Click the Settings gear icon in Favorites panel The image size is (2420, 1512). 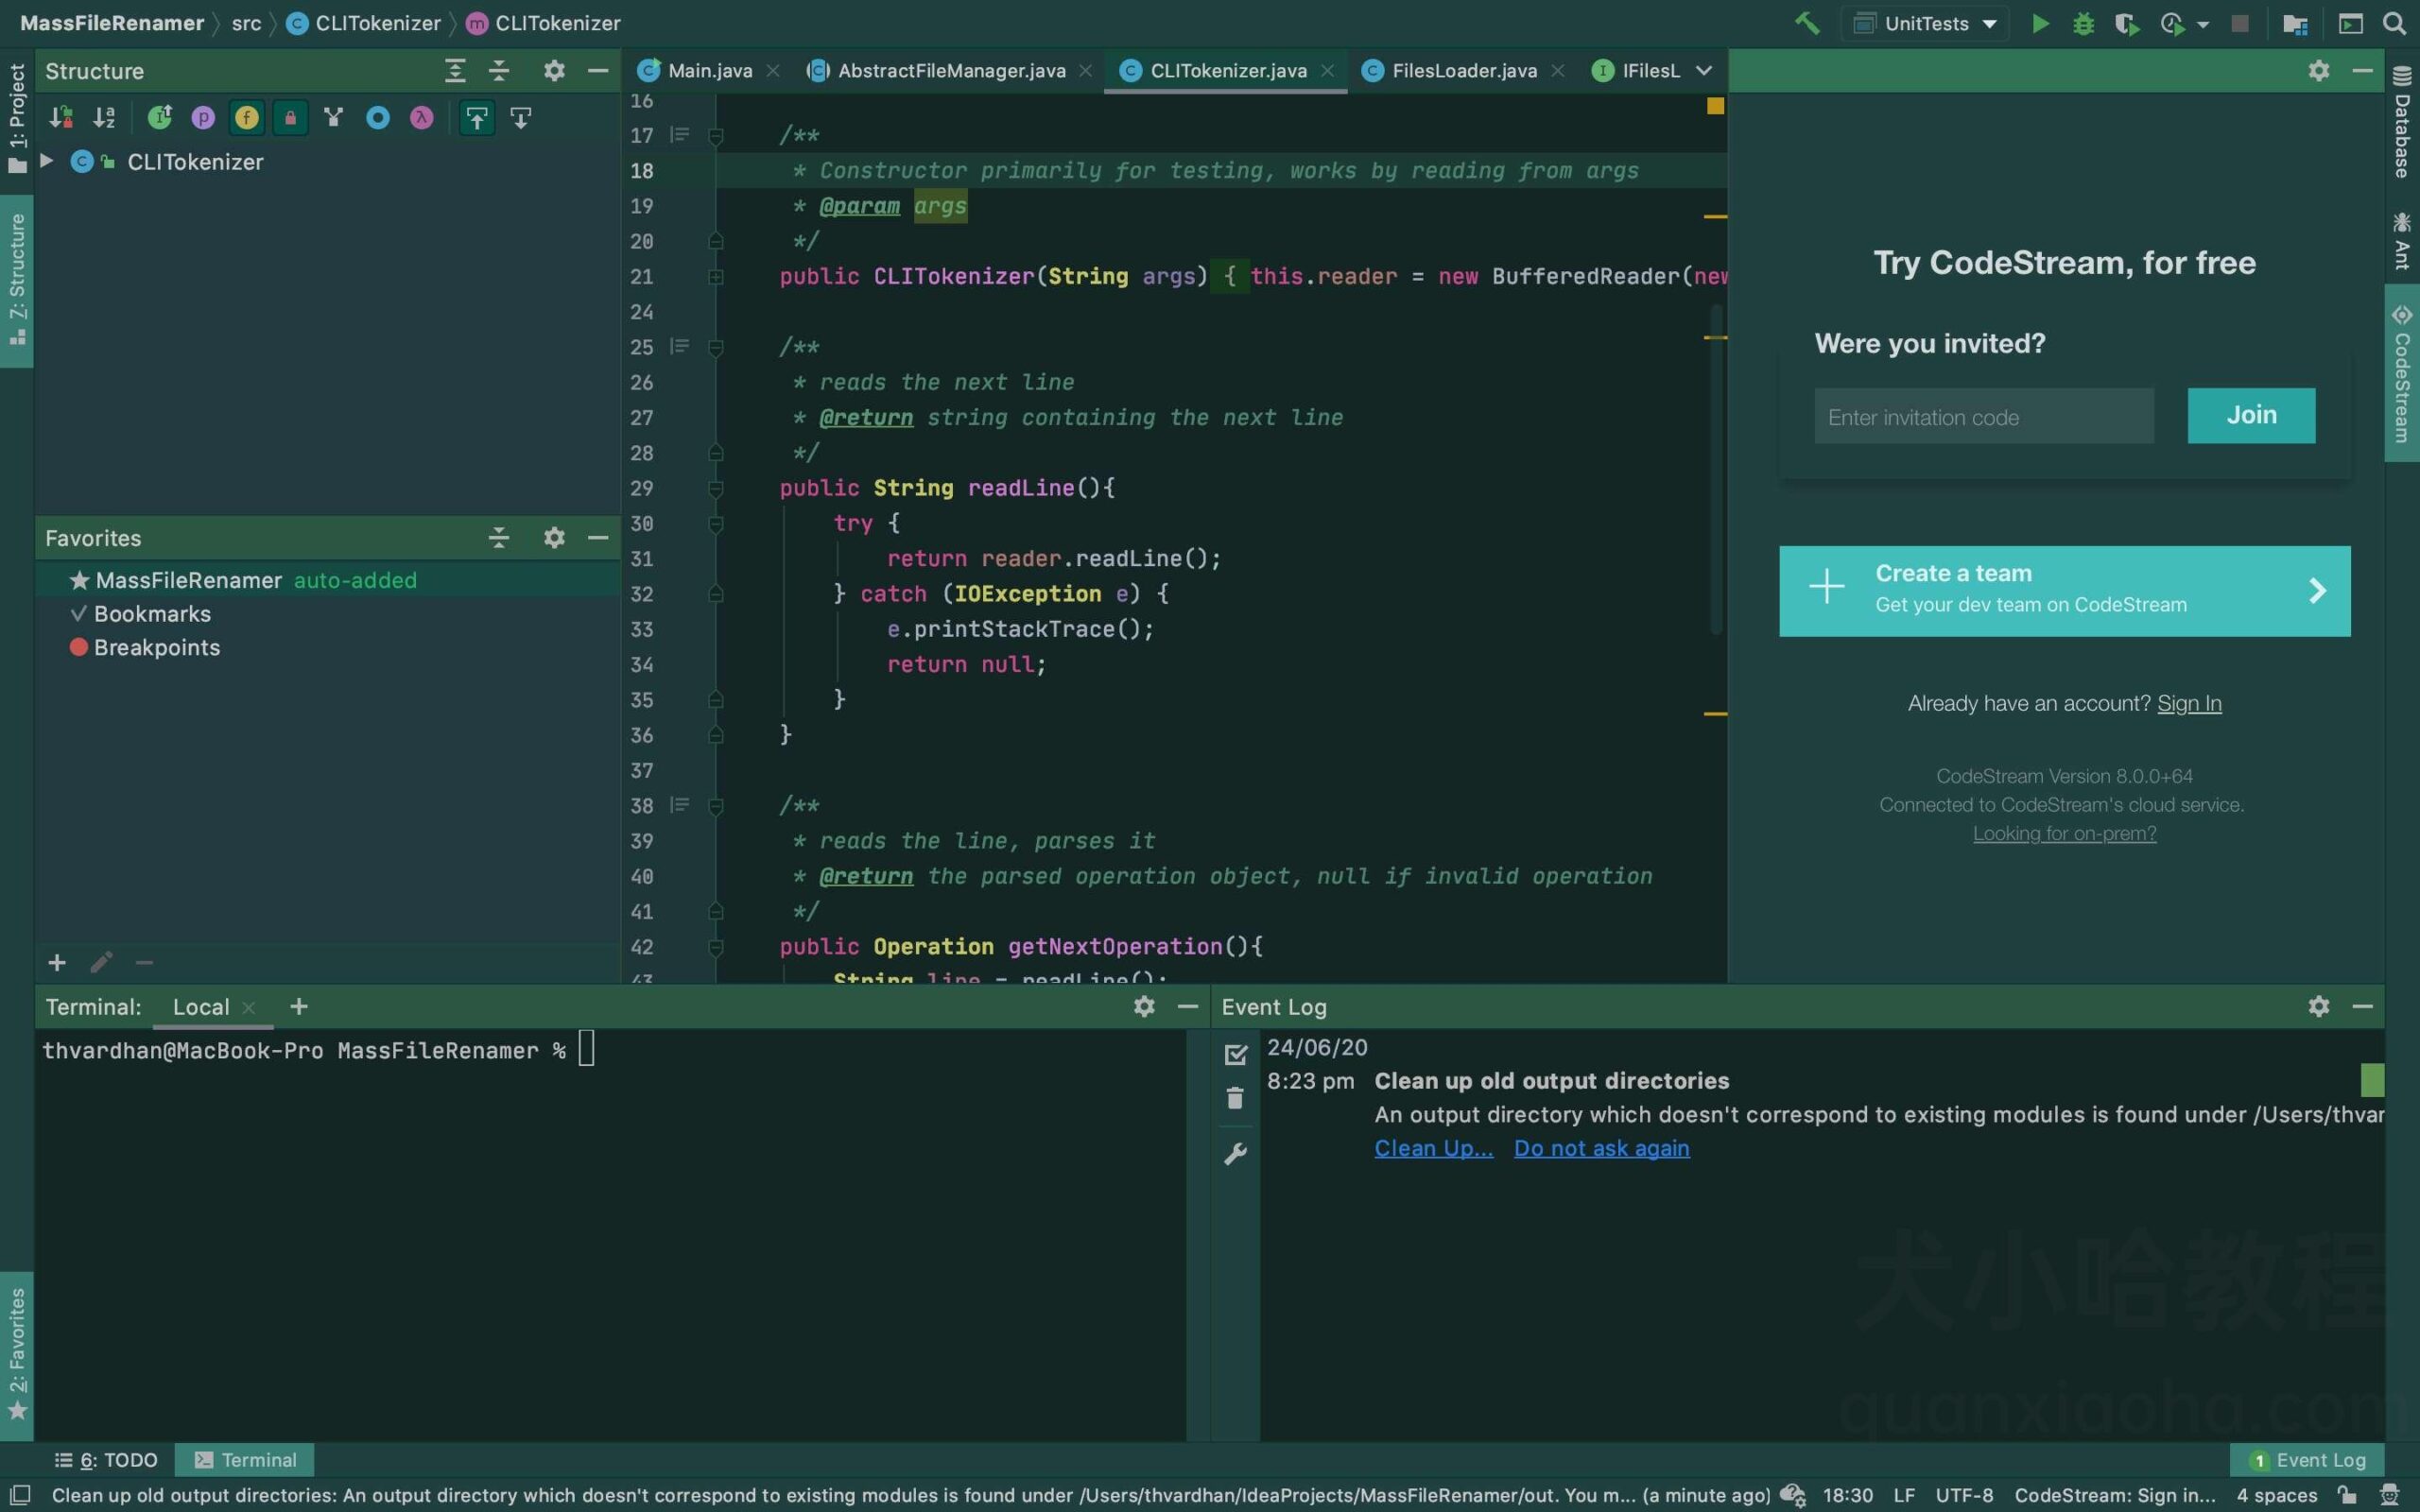click(x=552, y=539)
